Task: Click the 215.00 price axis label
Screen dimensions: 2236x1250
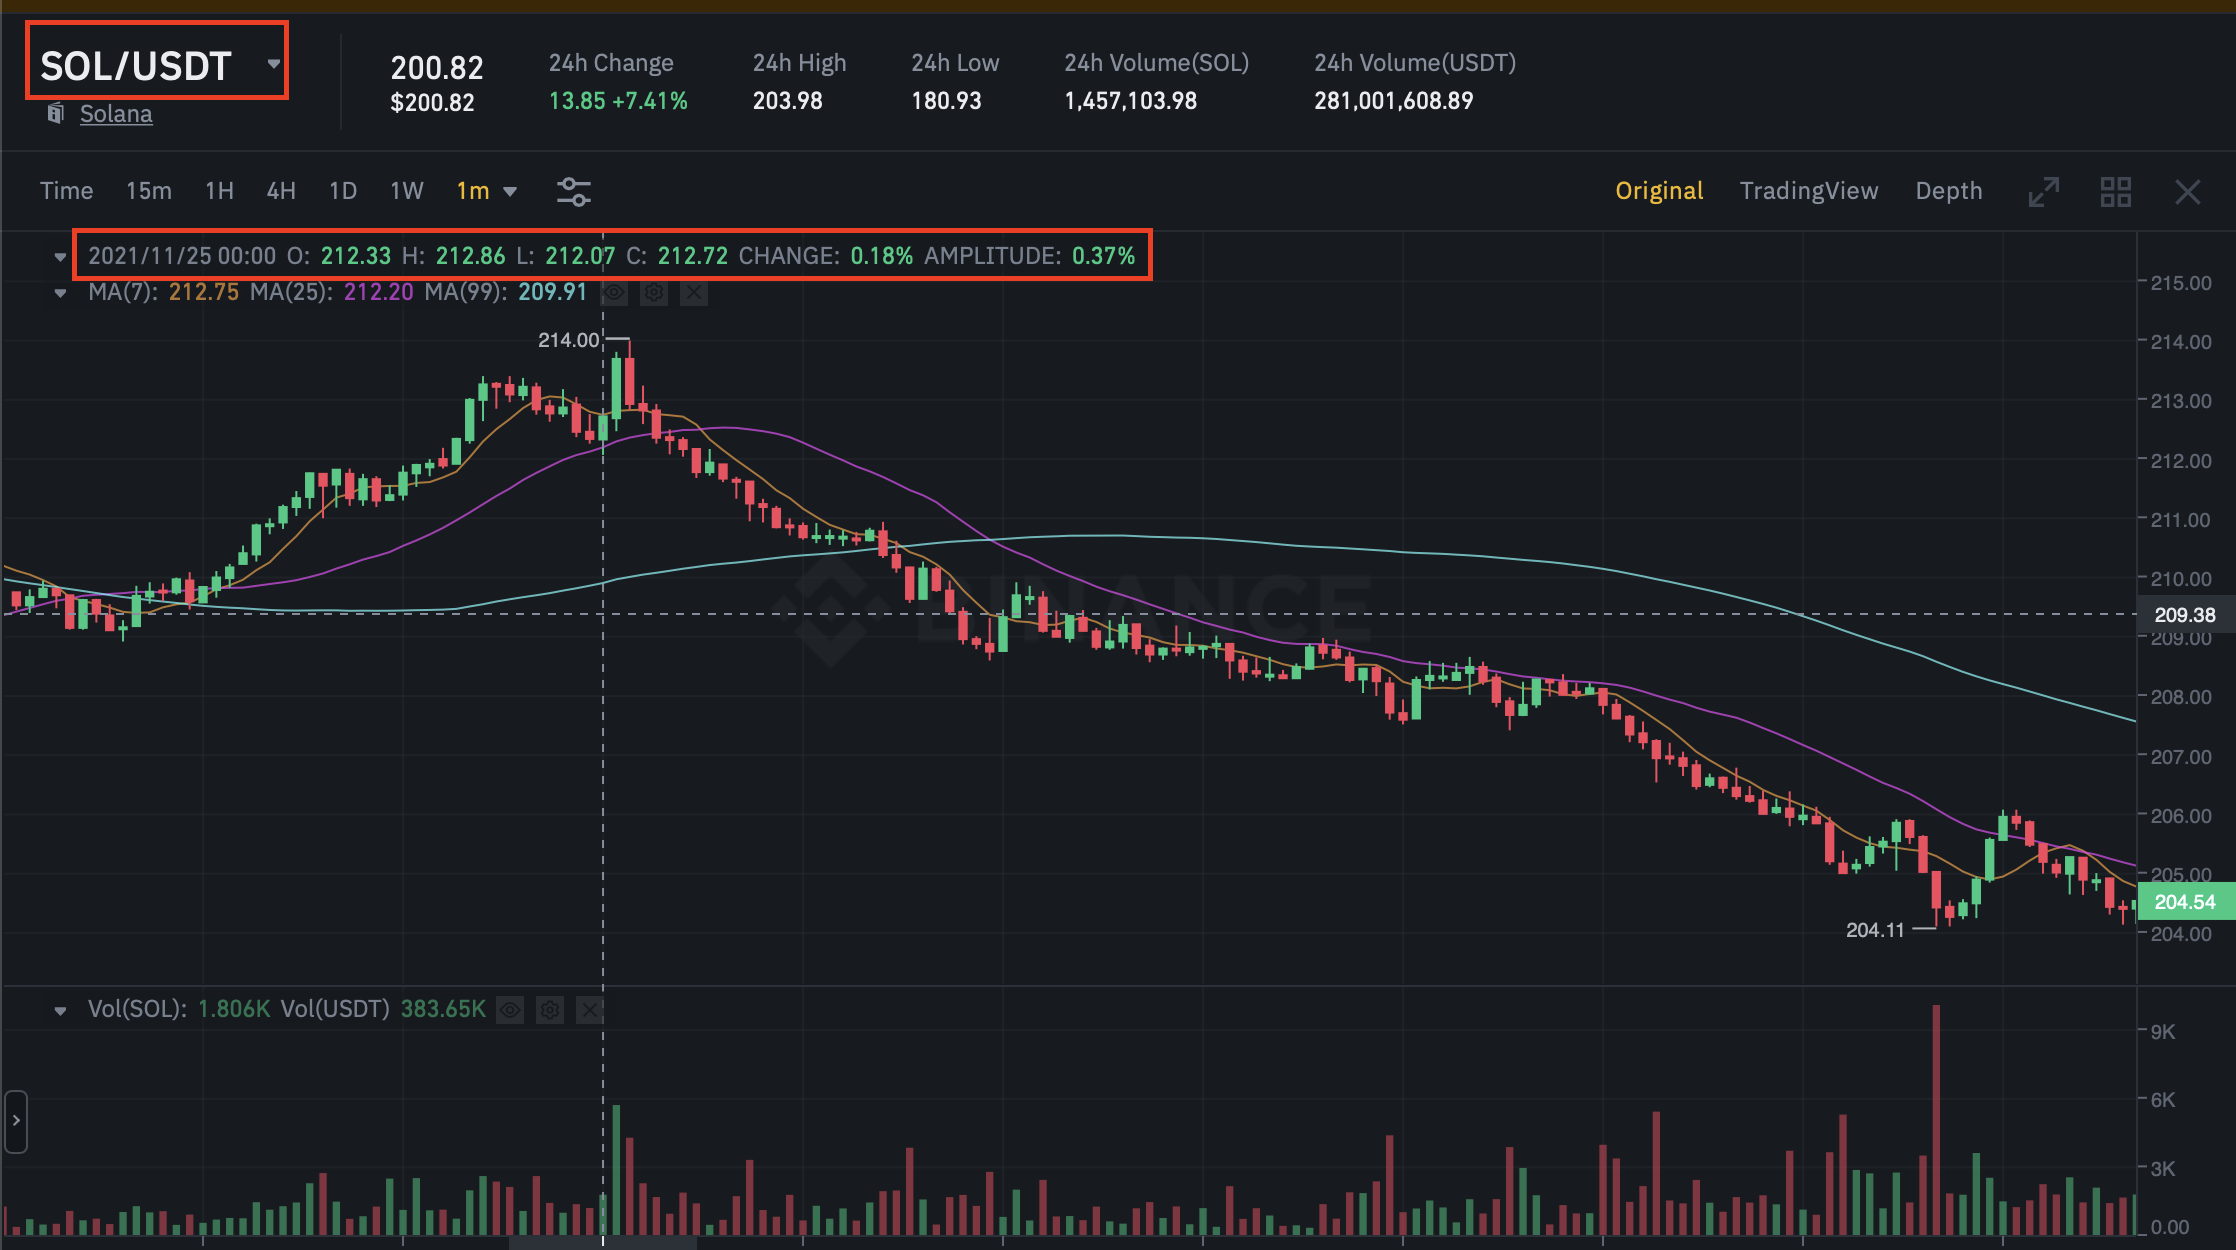Action: 2181,283
